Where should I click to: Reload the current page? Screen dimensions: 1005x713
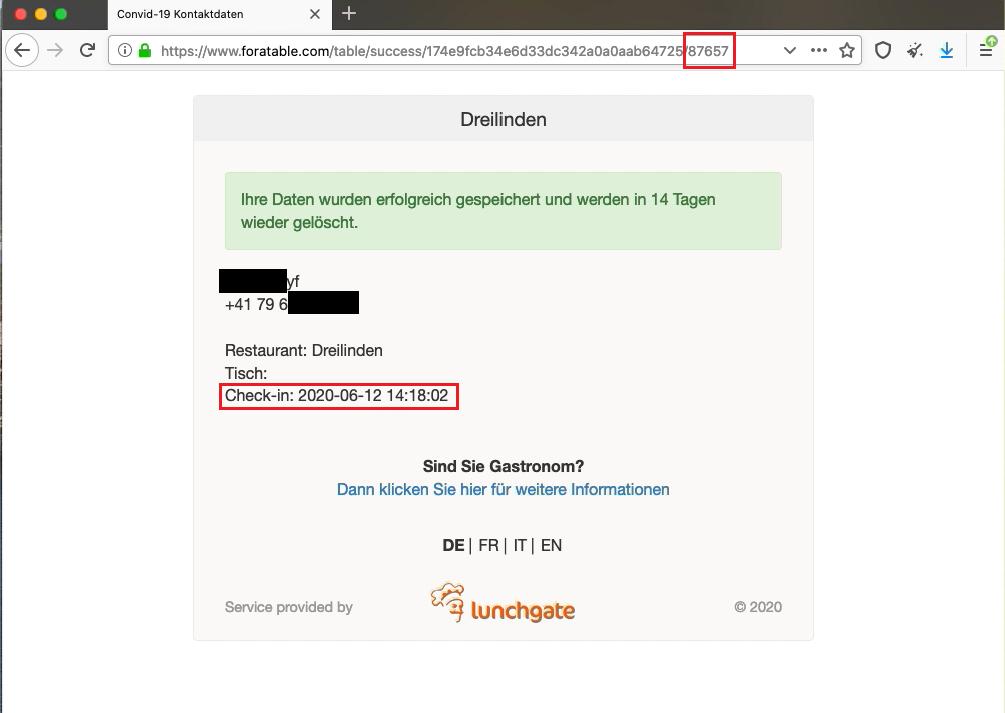[x=87, y=50]
